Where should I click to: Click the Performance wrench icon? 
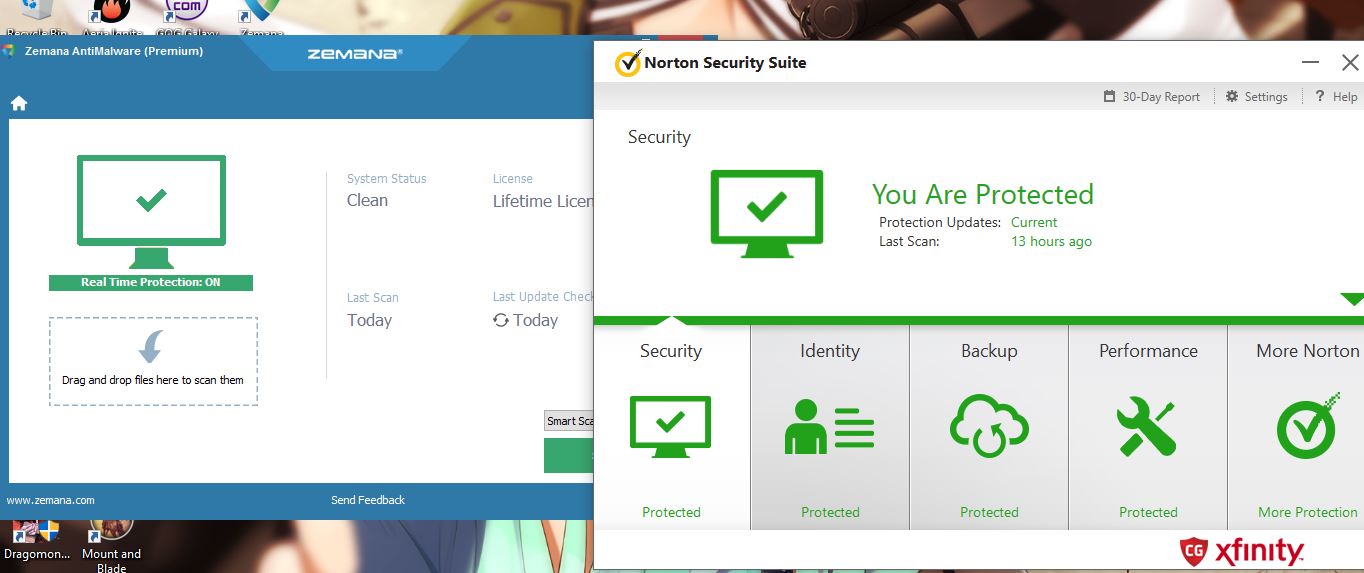(1148, 427)
